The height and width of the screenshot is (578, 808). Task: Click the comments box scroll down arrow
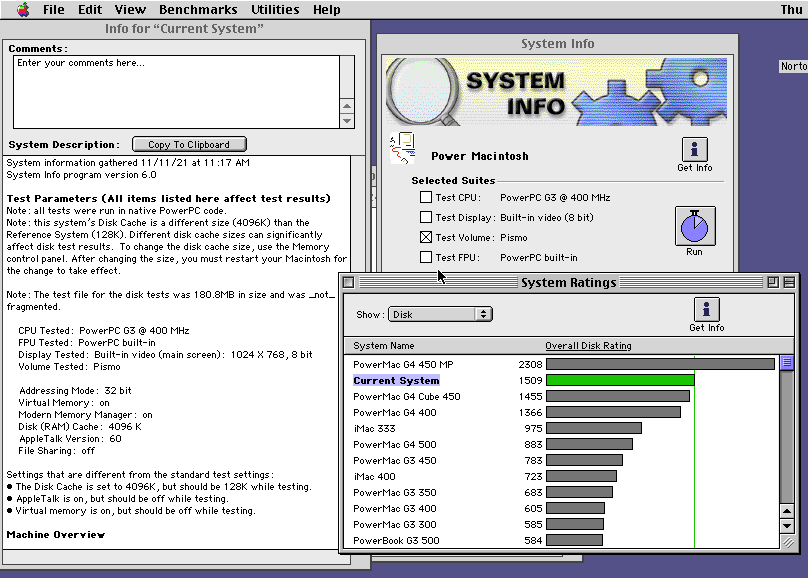[347, 121]
